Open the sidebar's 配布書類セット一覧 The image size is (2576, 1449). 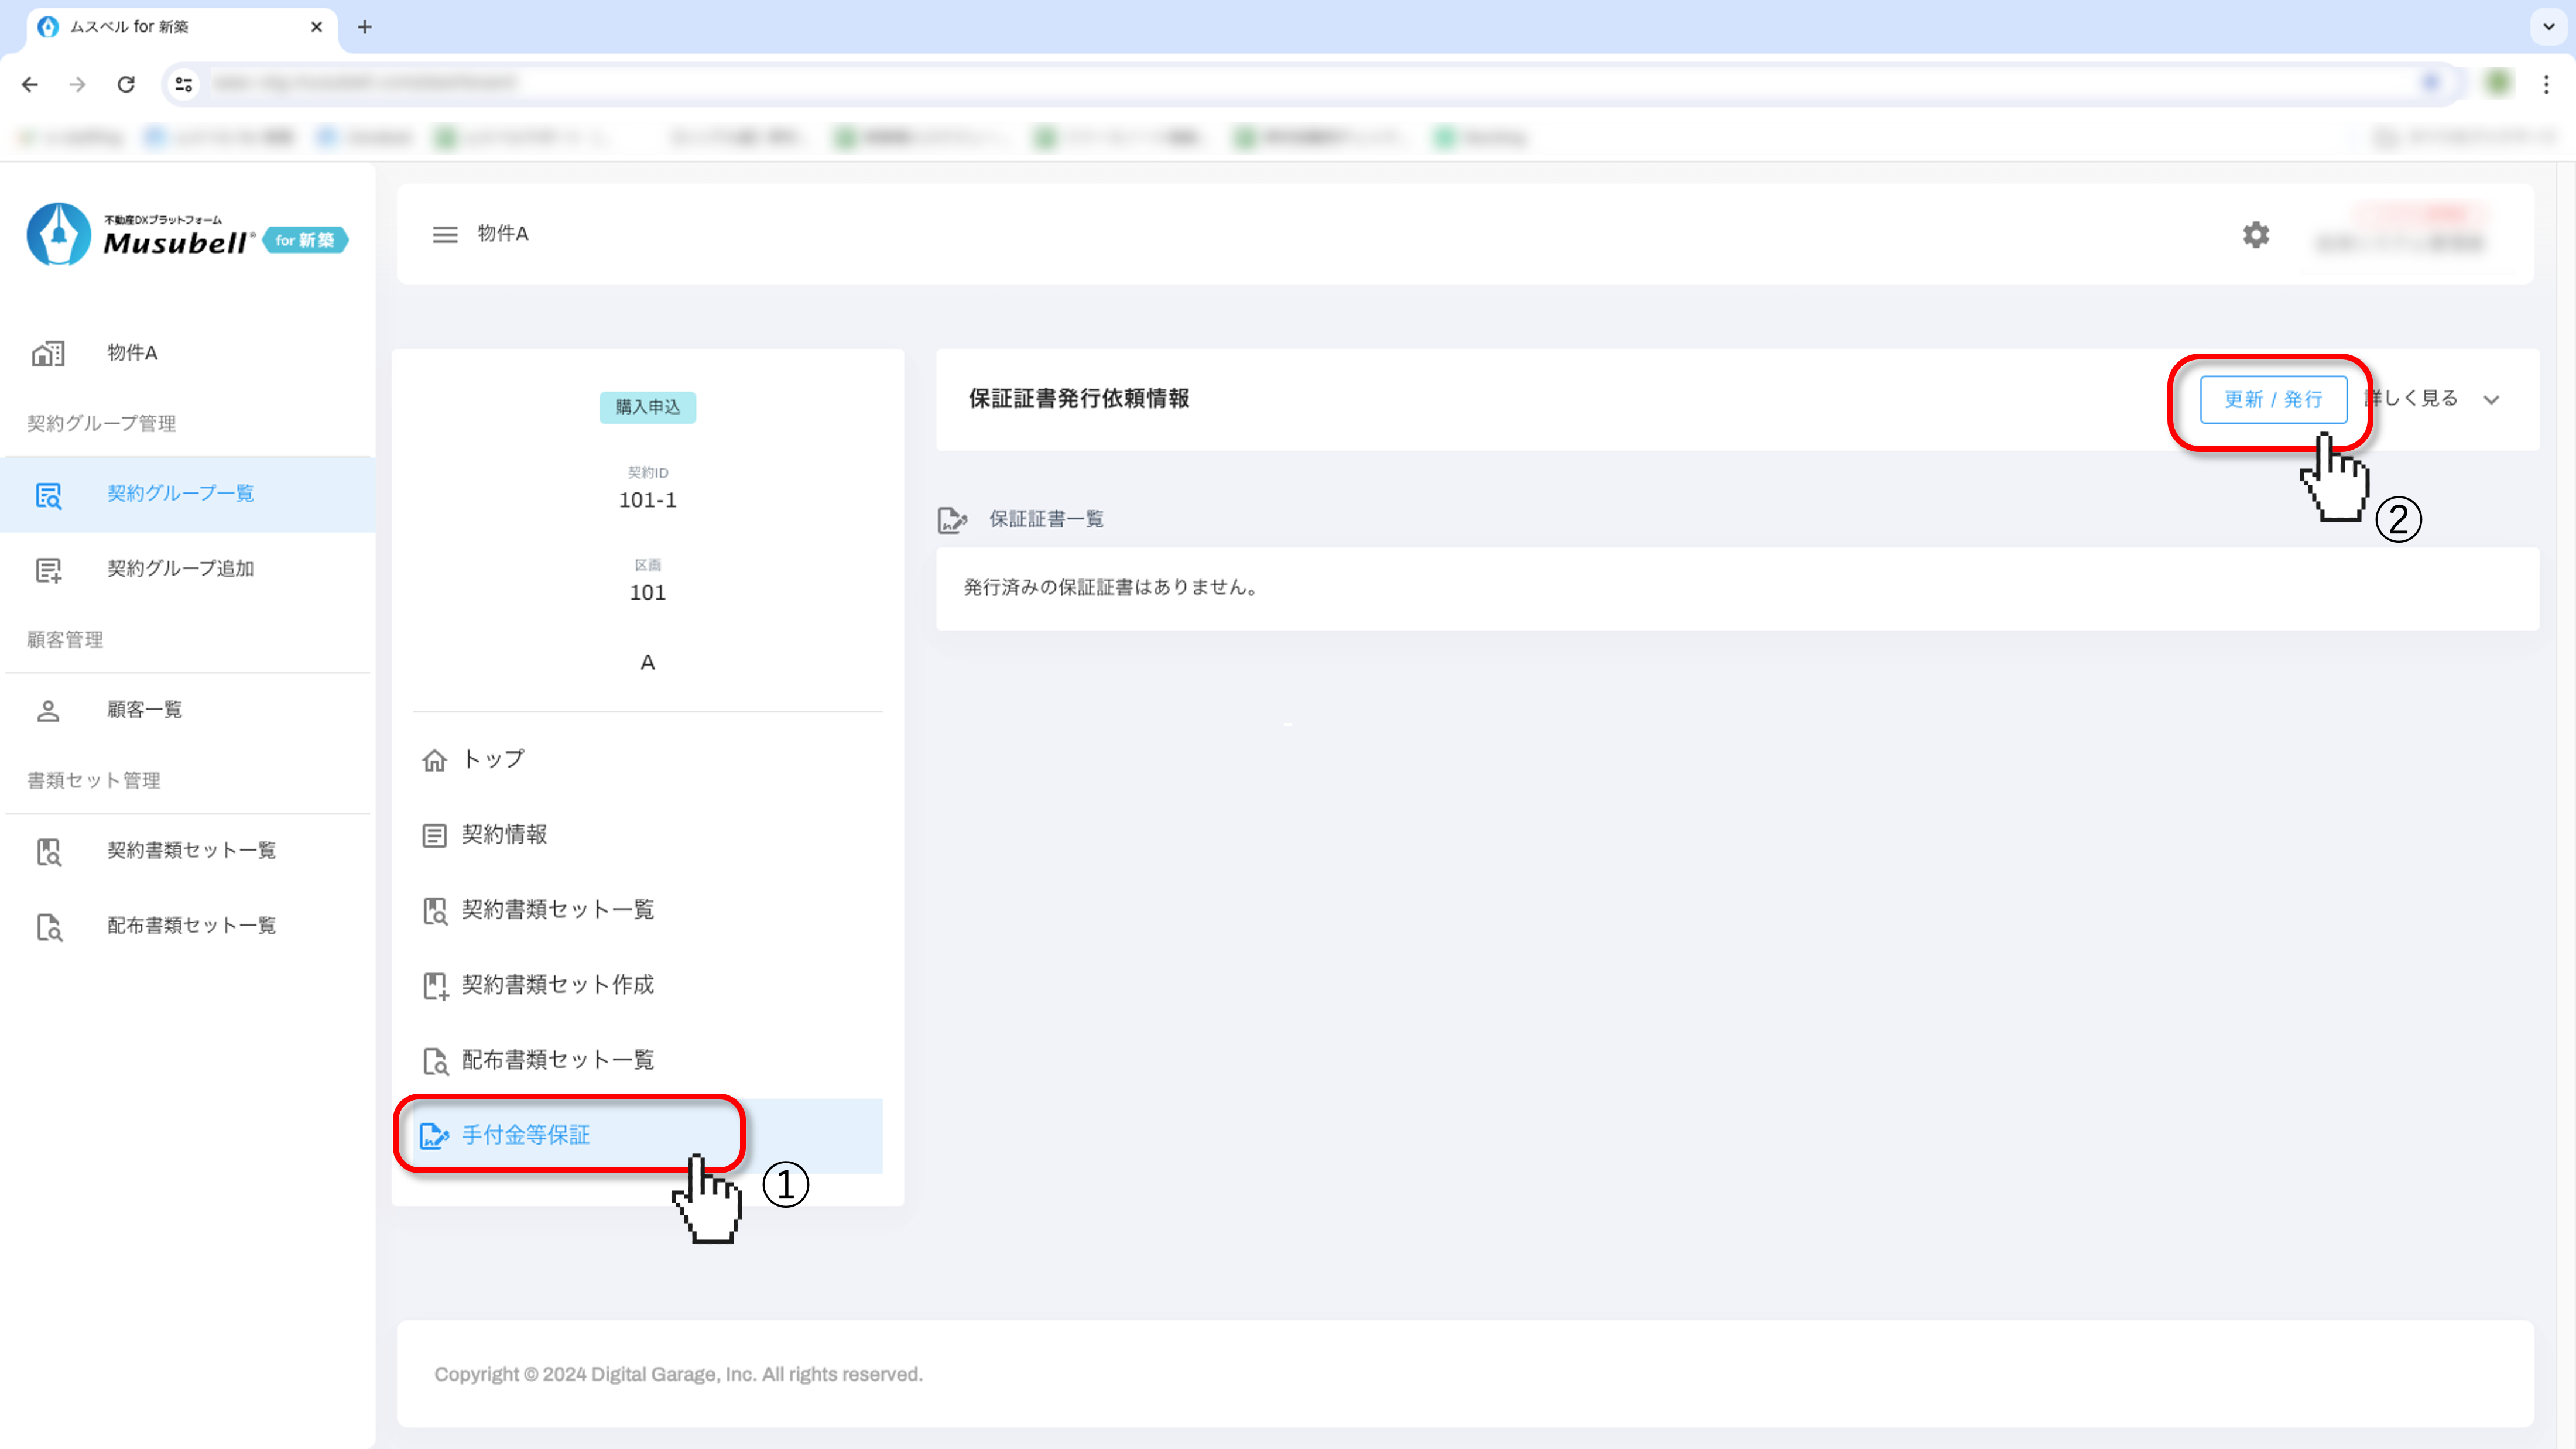(x=191, y=925)
